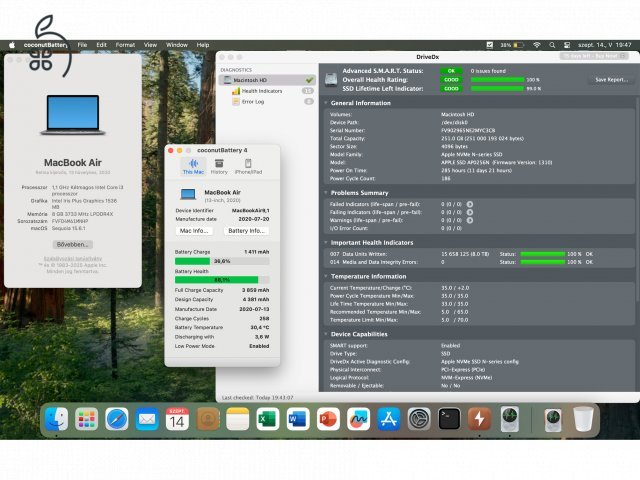Viewport: 640px width, 480px height.
Task: Open the Apple menu
Action: (12, 45)
